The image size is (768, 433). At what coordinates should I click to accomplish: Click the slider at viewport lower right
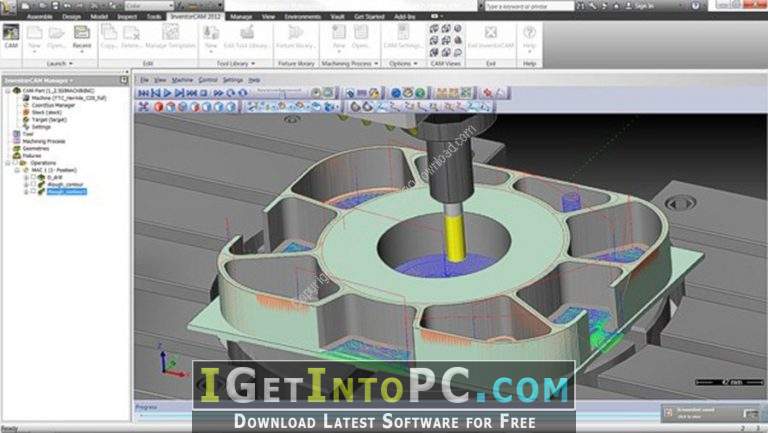(x=729, y=382)
